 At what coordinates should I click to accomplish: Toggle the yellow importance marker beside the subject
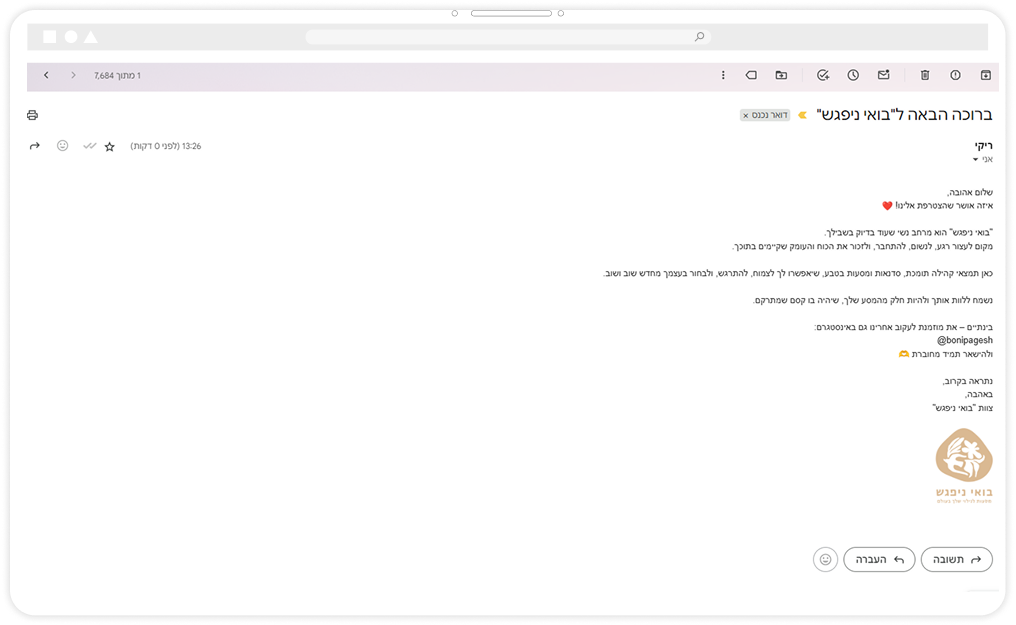point(802,115)
